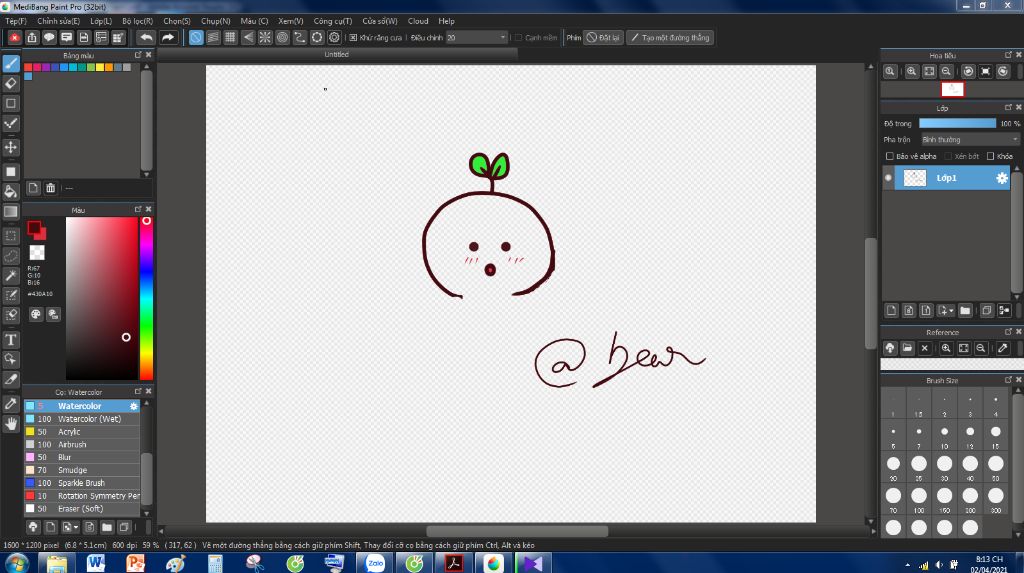Open the Lớp(L) menu
1024x573 pixels.
101,21
